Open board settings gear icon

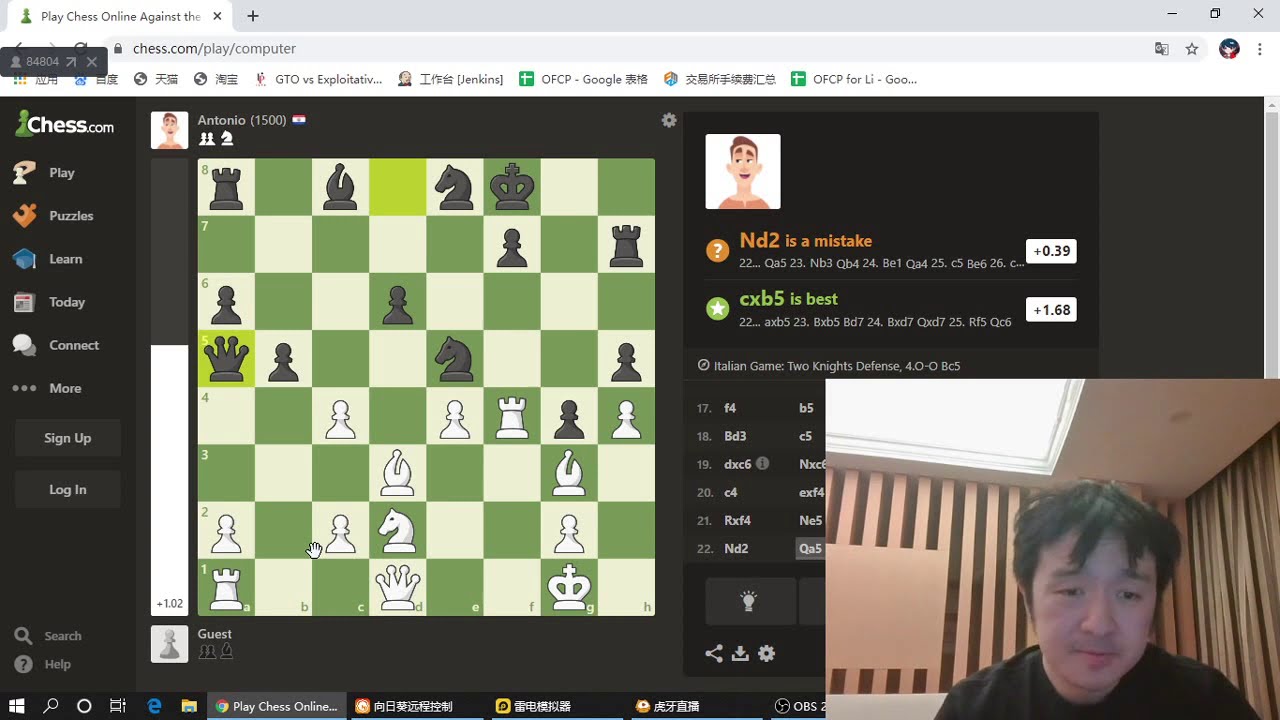[669, 120]
